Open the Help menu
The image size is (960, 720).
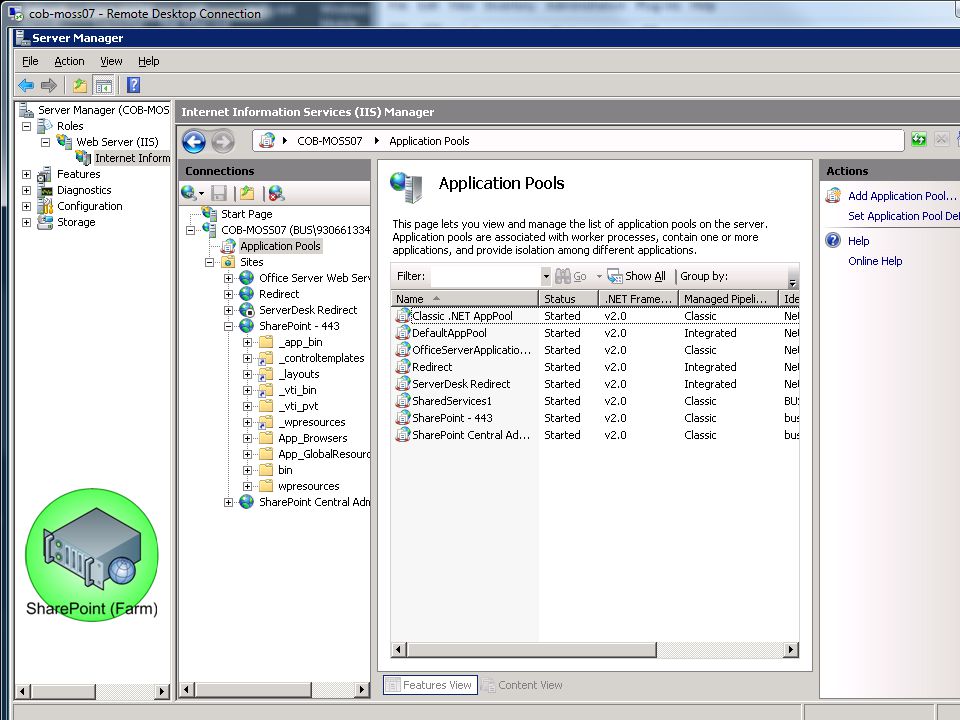coord(149,61)
